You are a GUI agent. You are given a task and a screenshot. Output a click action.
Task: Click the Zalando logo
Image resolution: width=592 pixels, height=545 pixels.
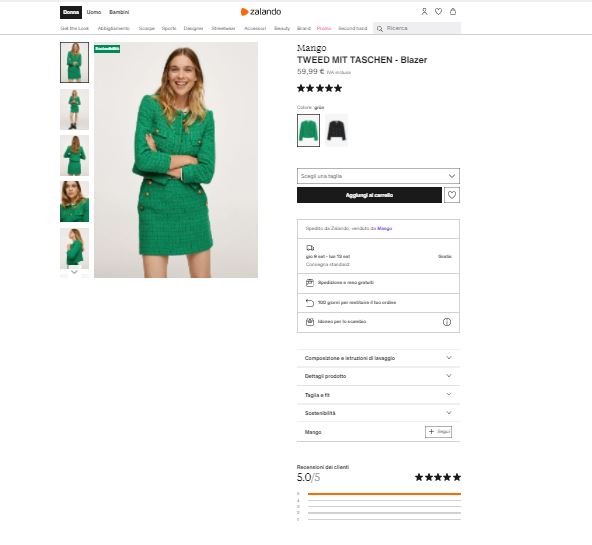(261, 12)
